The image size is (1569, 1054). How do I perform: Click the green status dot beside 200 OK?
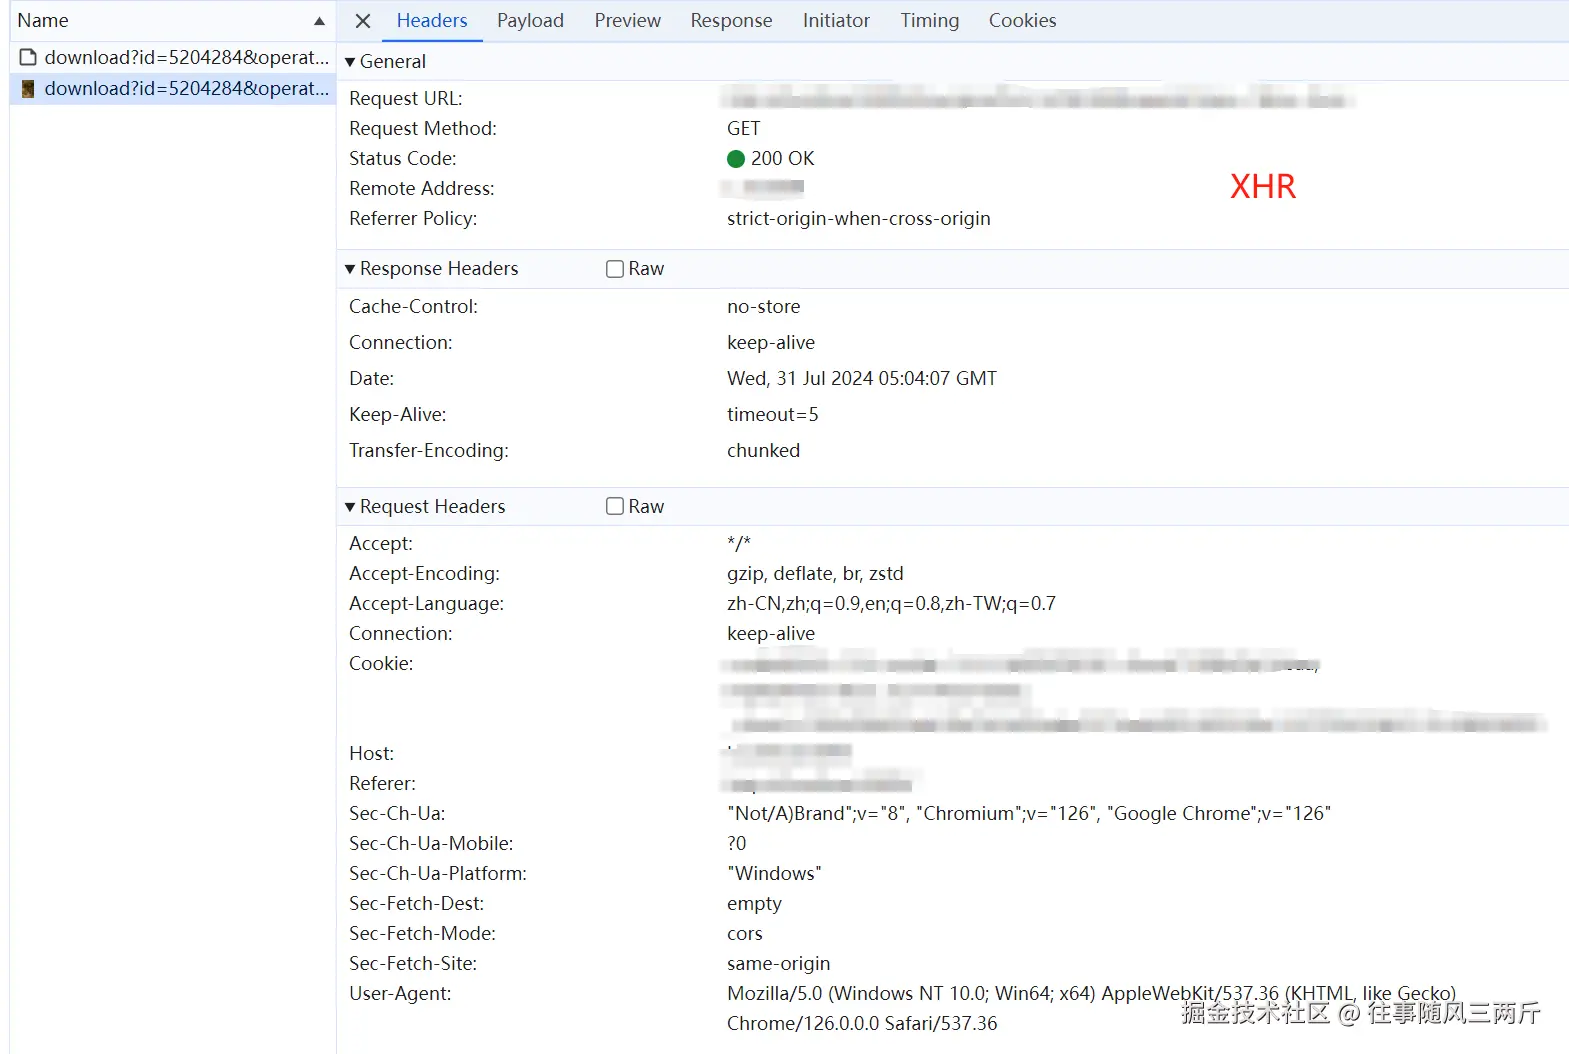(736, 159)
